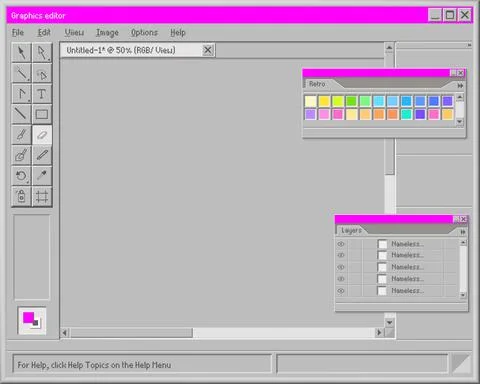Viewport: 480px width, 384px height.
Task: Select the Layers panel tab
Action: pyautogui.click(x=351, y=230)
